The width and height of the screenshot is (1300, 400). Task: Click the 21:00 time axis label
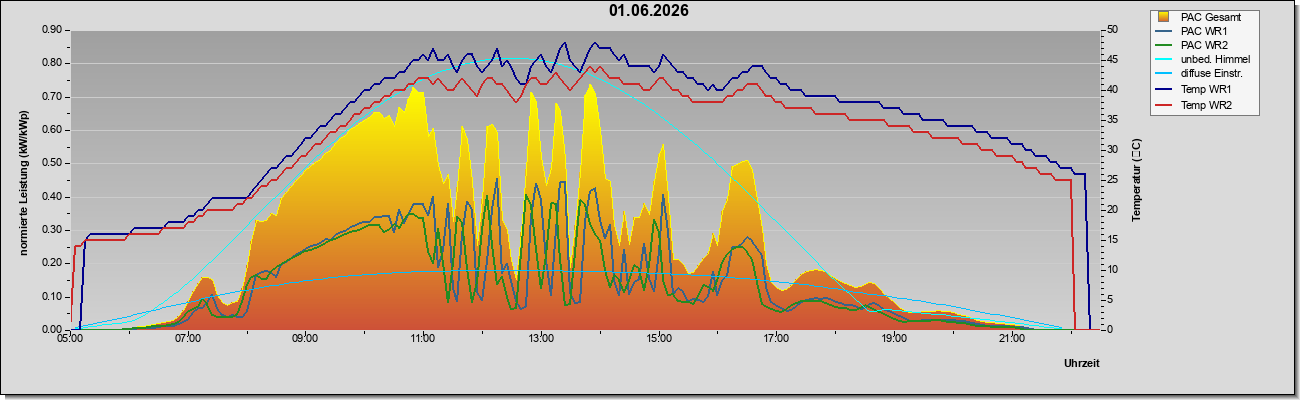(x=1012, y=340)
